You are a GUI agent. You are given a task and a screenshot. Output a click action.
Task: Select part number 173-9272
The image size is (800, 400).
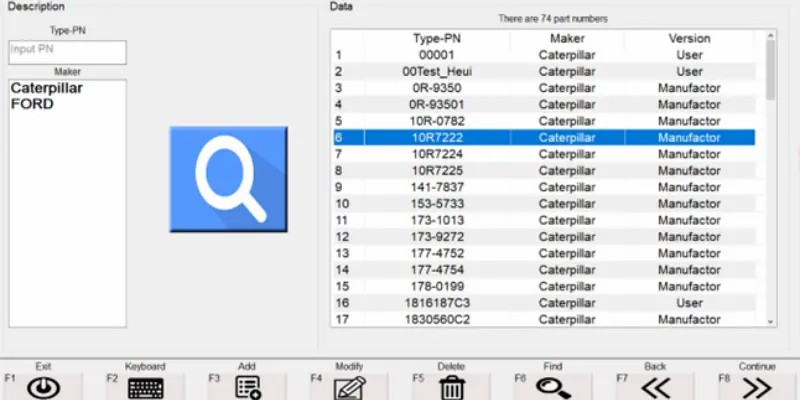[544, 237]
